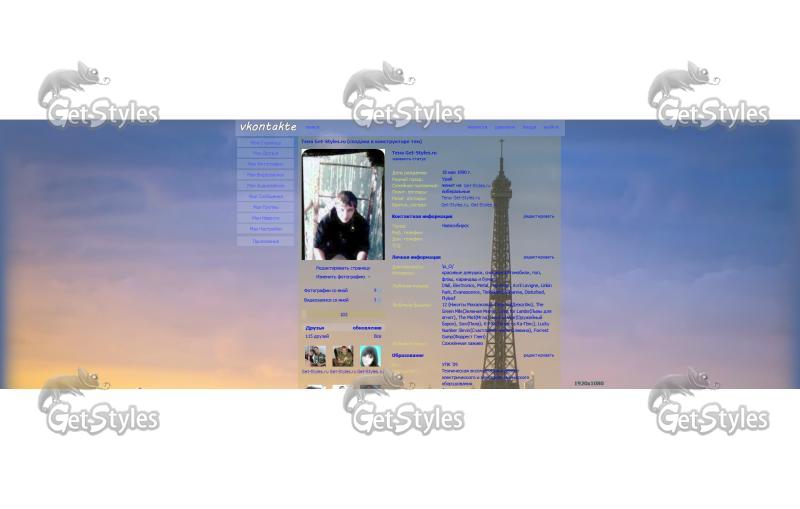Image resolution: width=800 pixels, height=509 pixels.
Task: Open 'Мои Группы' sidebar item
Action: point(266,207)
